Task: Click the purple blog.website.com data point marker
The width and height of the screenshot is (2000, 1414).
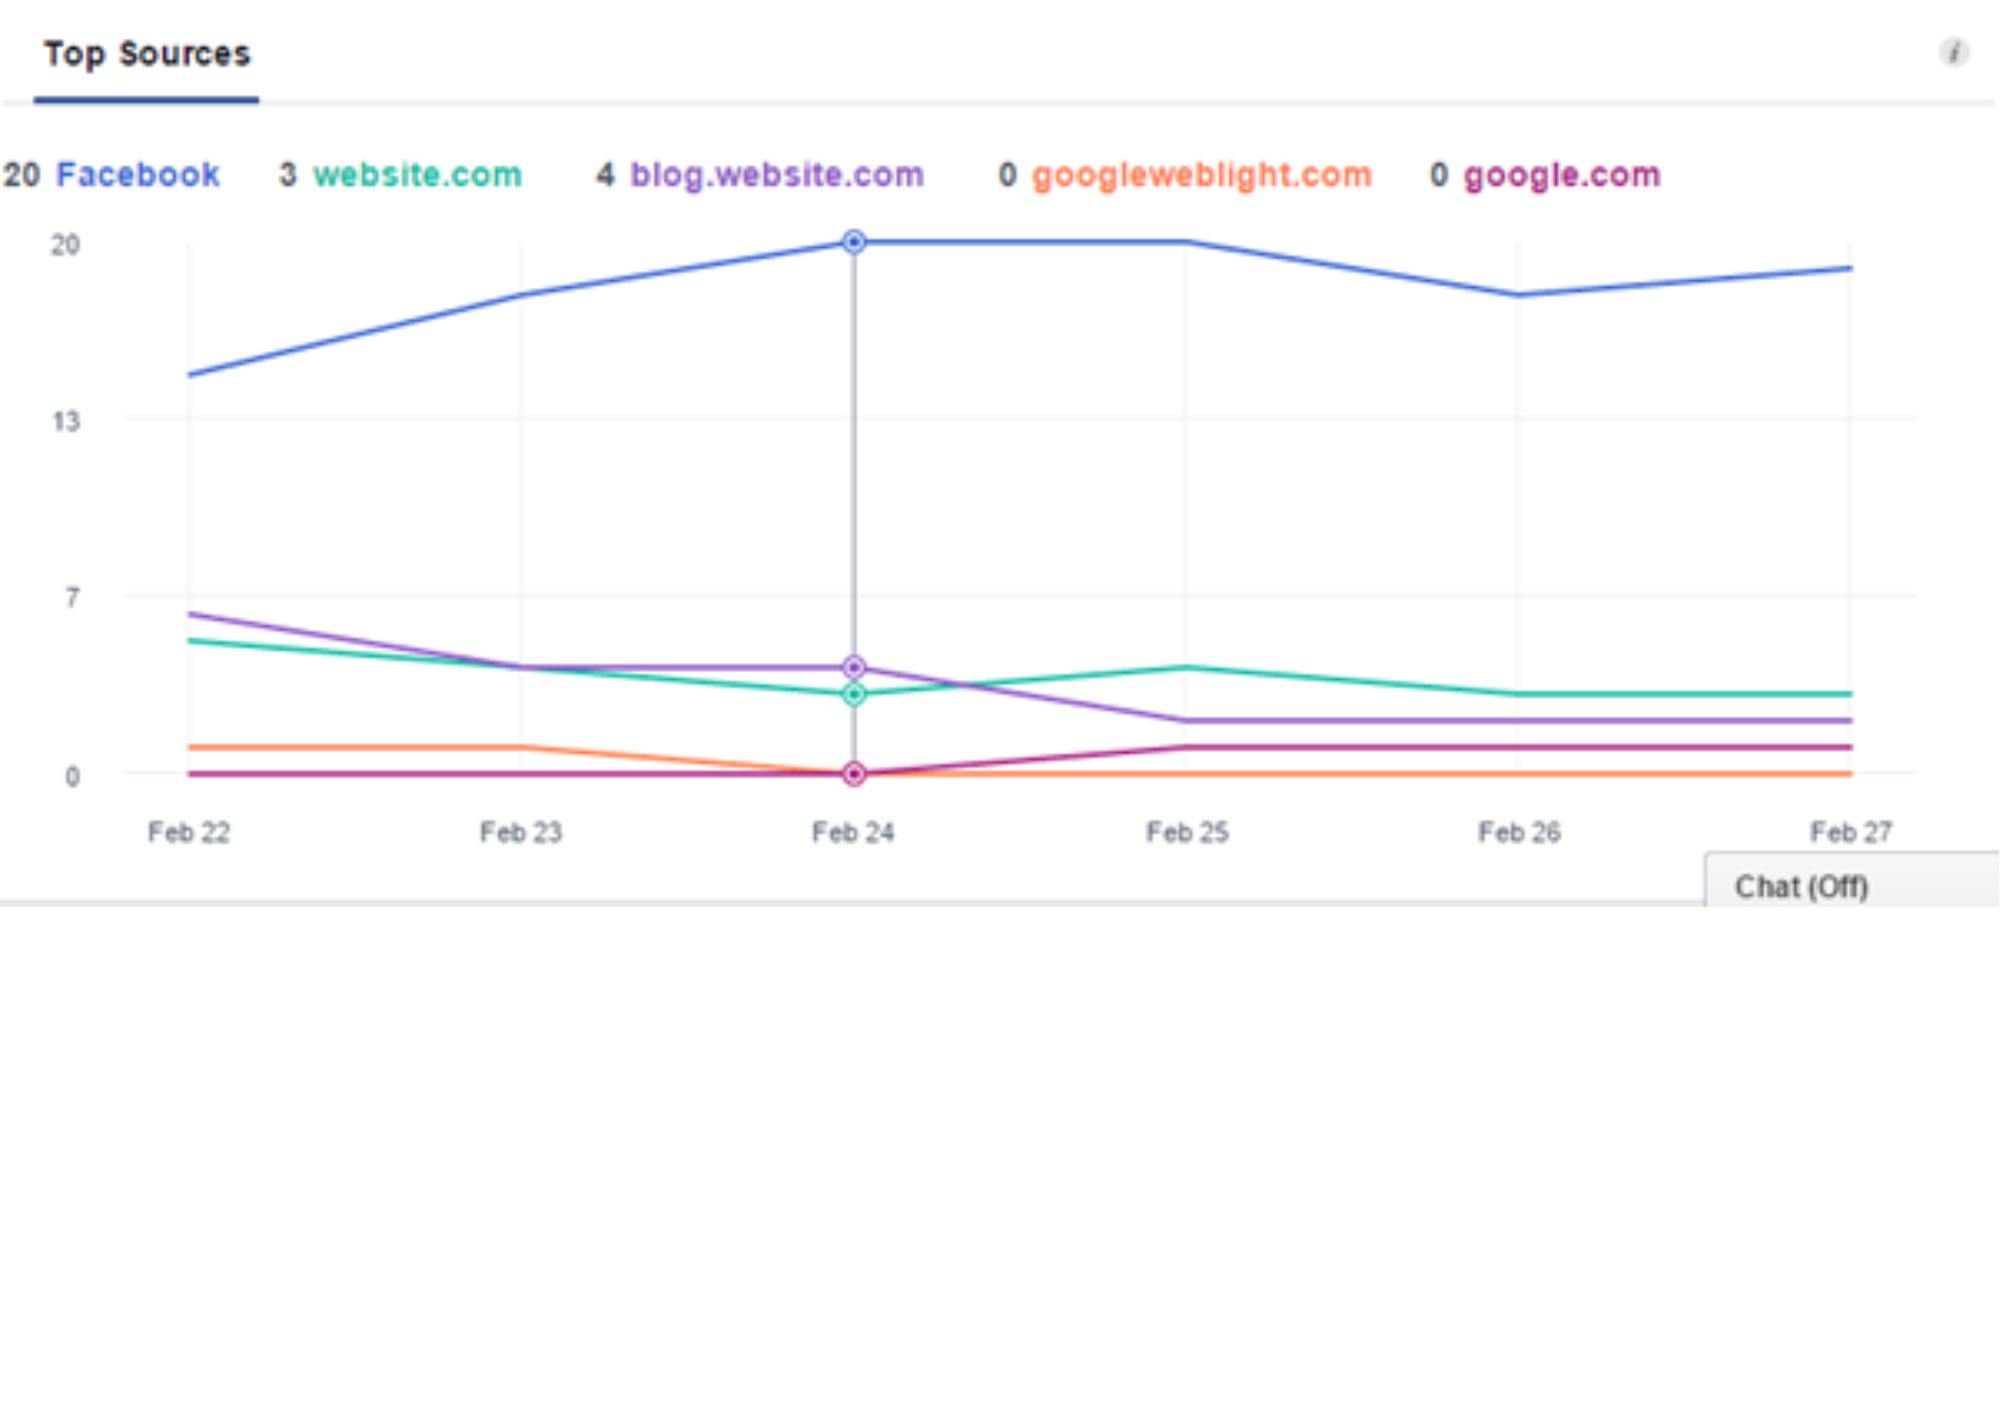Action: [x=854, y=667]
